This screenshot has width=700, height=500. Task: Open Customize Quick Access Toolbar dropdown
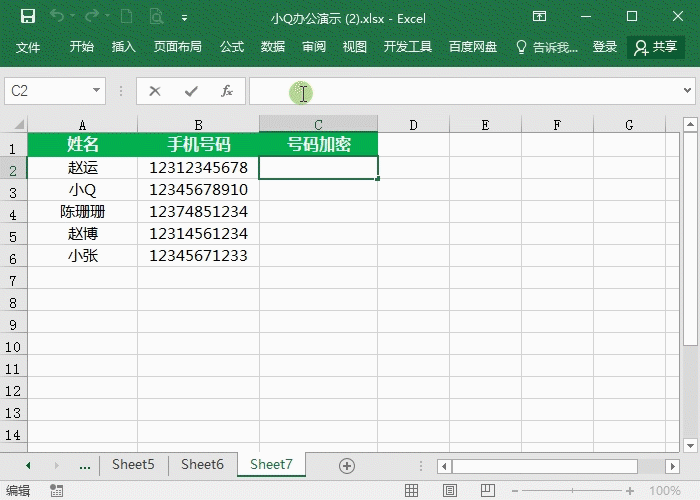click(184, 18)
